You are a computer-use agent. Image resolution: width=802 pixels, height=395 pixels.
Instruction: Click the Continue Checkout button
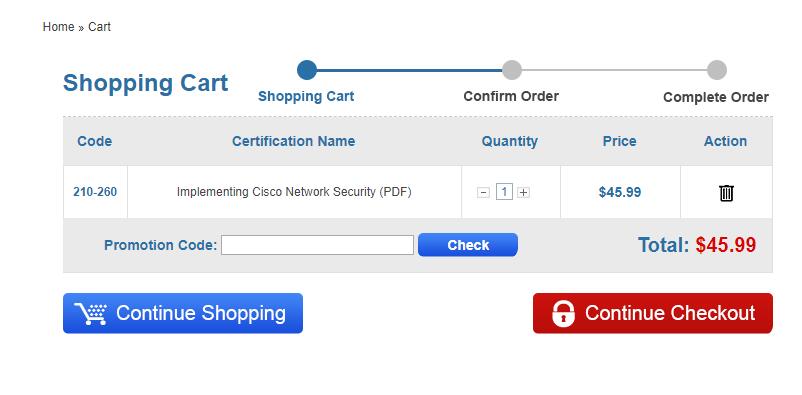[x=653, y=313]
